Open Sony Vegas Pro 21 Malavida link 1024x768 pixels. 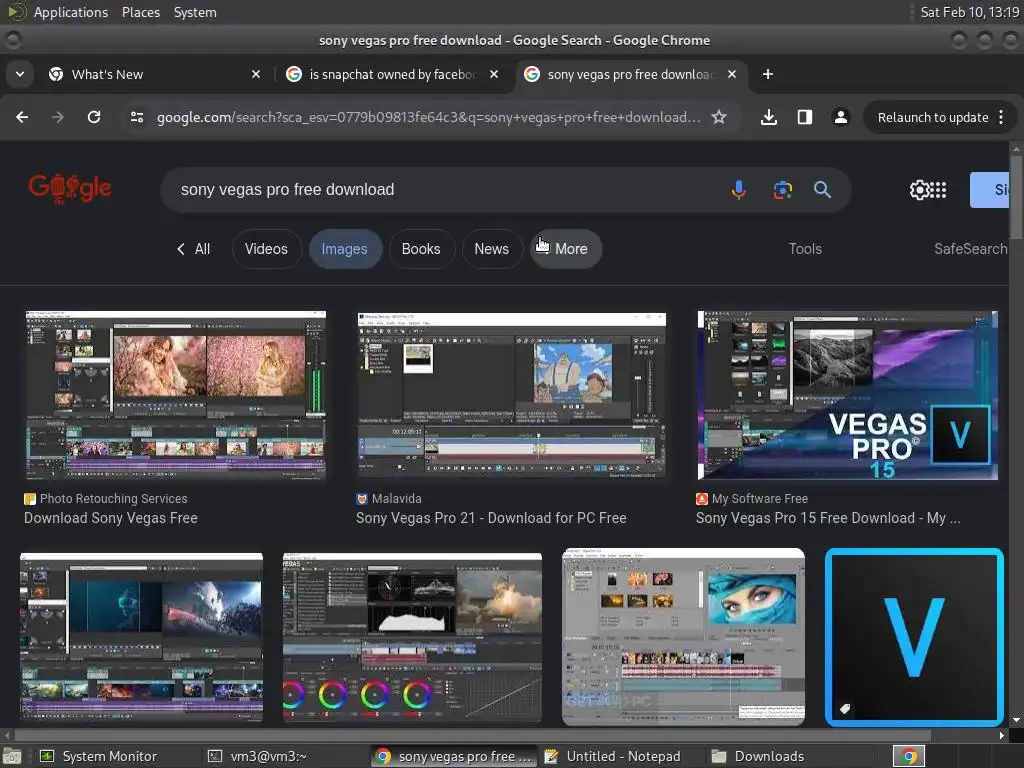[491, 518]
